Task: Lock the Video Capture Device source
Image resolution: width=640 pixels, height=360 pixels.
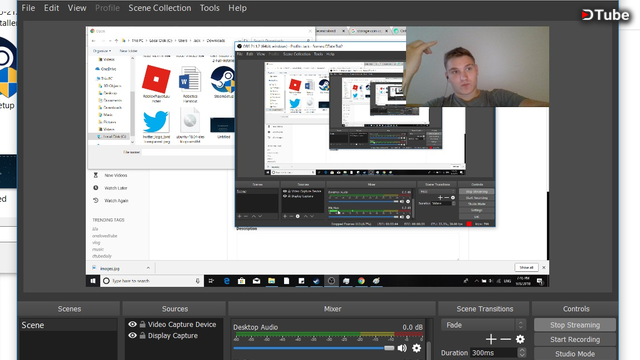Action: (142, 324)
